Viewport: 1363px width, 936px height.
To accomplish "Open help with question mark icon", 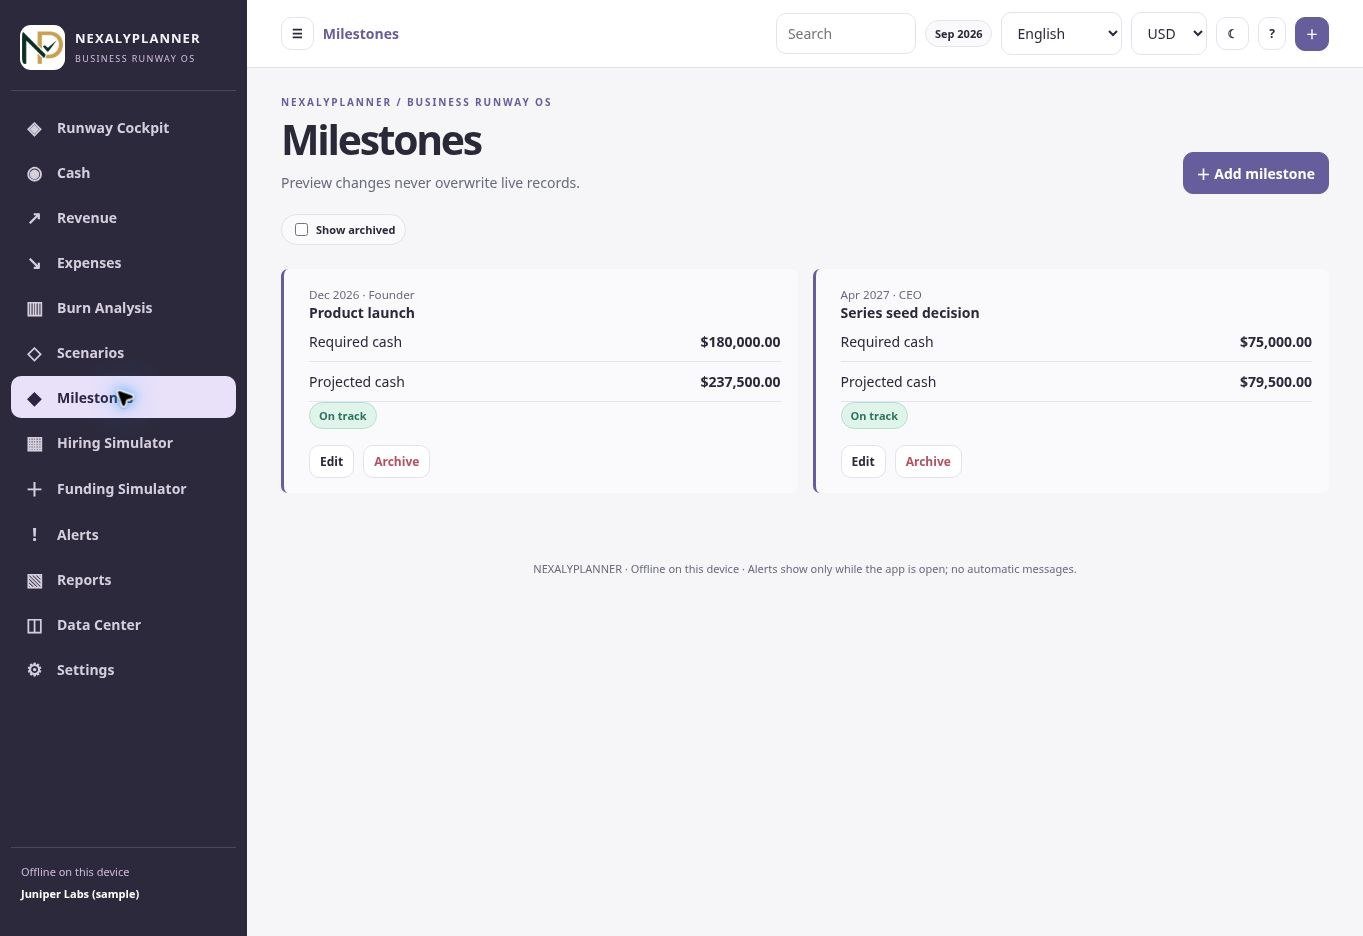I will pyautogui.click(x=1272, y=34).
